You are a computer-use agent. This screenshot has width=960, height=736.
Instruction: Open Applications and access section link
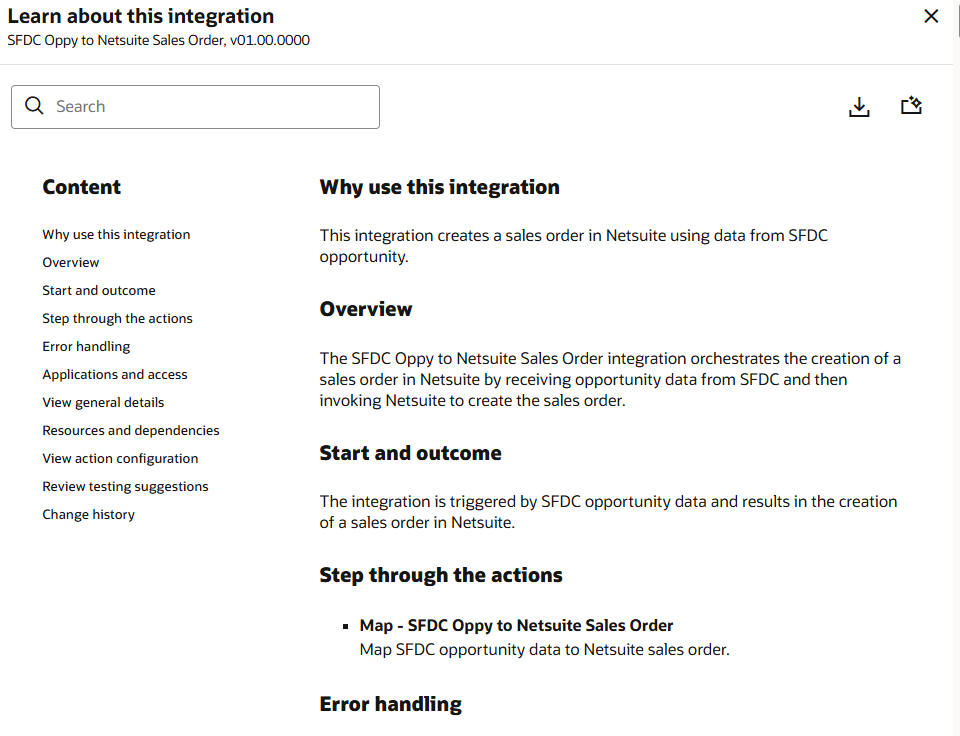pyautogui.click(x=115, y=374)
